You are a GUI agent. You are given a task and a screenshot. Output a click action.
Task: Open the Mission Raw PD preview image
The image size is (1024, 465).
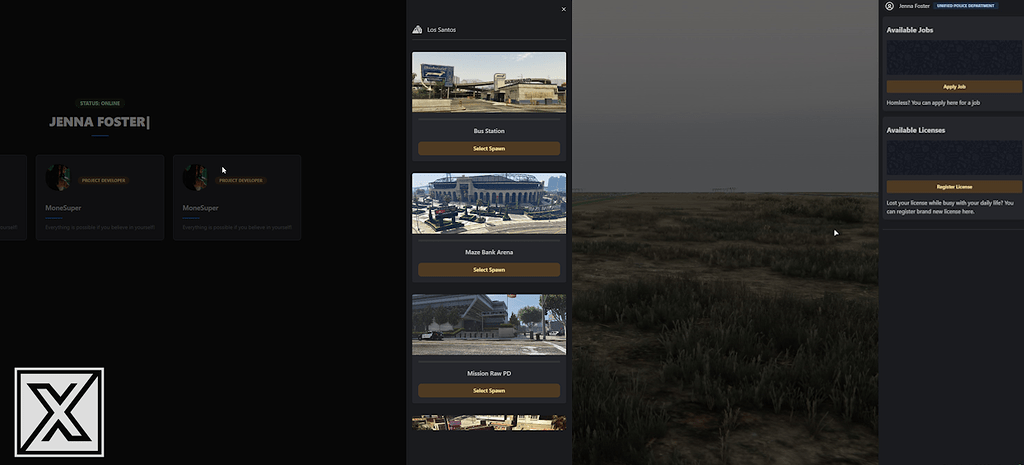tap(489, 325)
